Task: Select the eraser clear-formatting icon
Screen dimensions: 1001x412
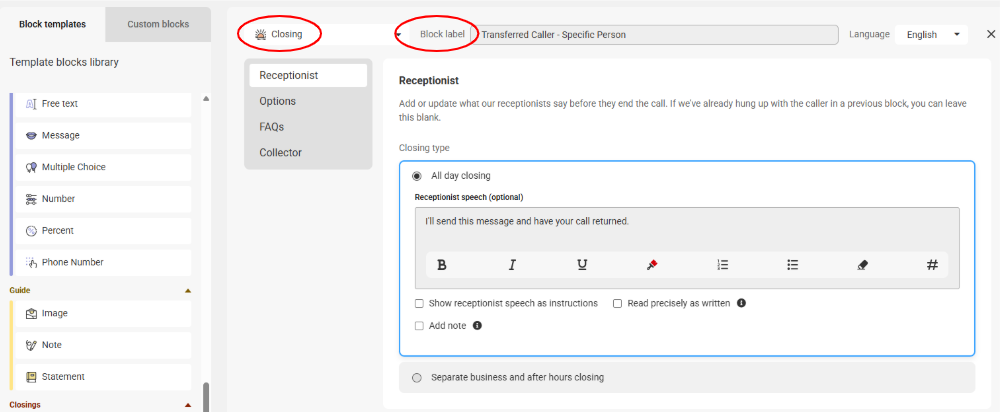Action: click(x=862, y=265)
